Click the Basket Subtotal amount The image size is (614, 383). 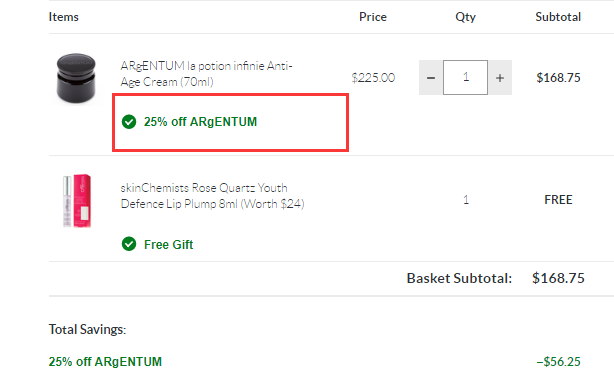[558, 278]
